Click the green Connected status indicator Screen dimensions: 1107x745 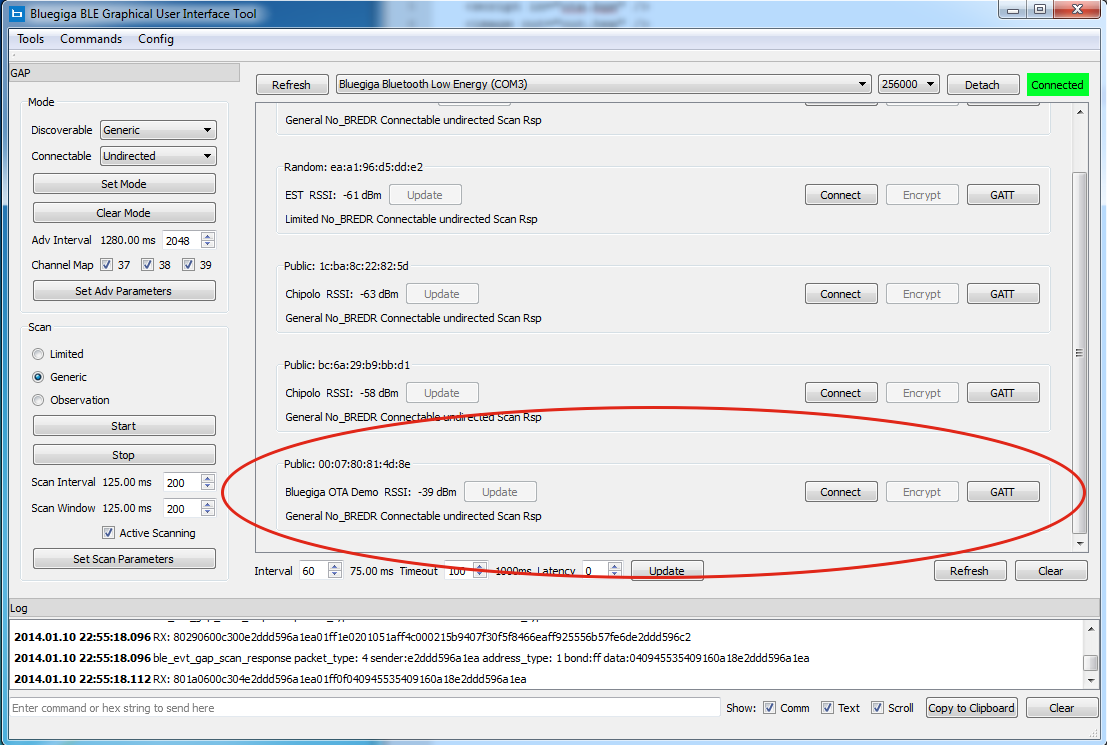point(1057,85)
